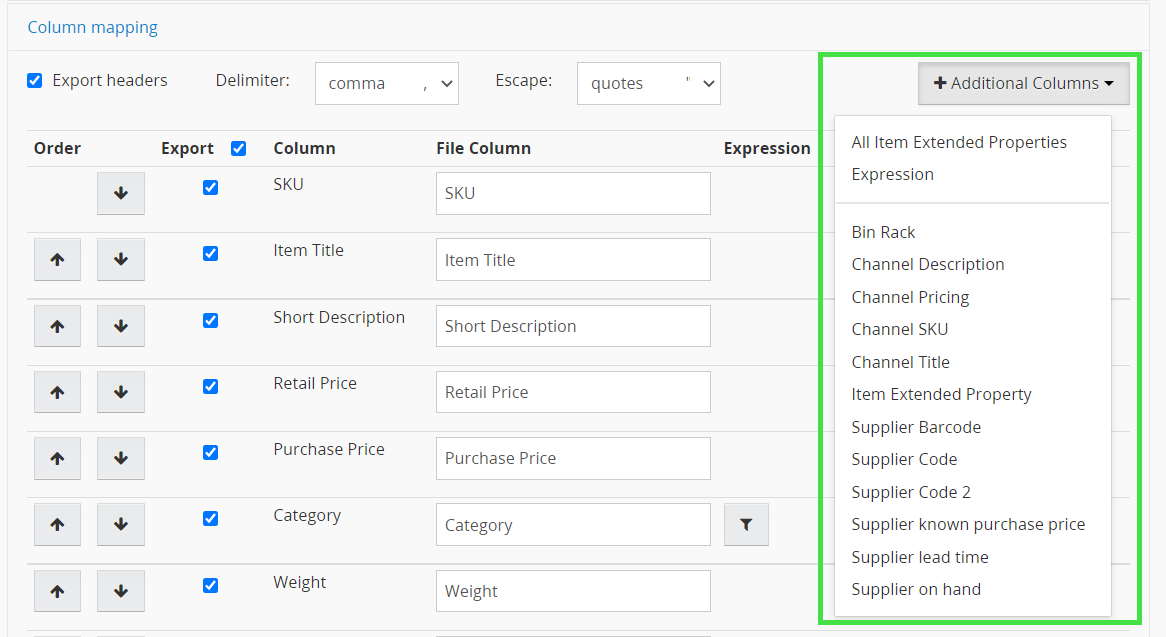The width and height of the screenshot is (1166, 637).
Task: Move Short Description row down
Action: point(121,326)
